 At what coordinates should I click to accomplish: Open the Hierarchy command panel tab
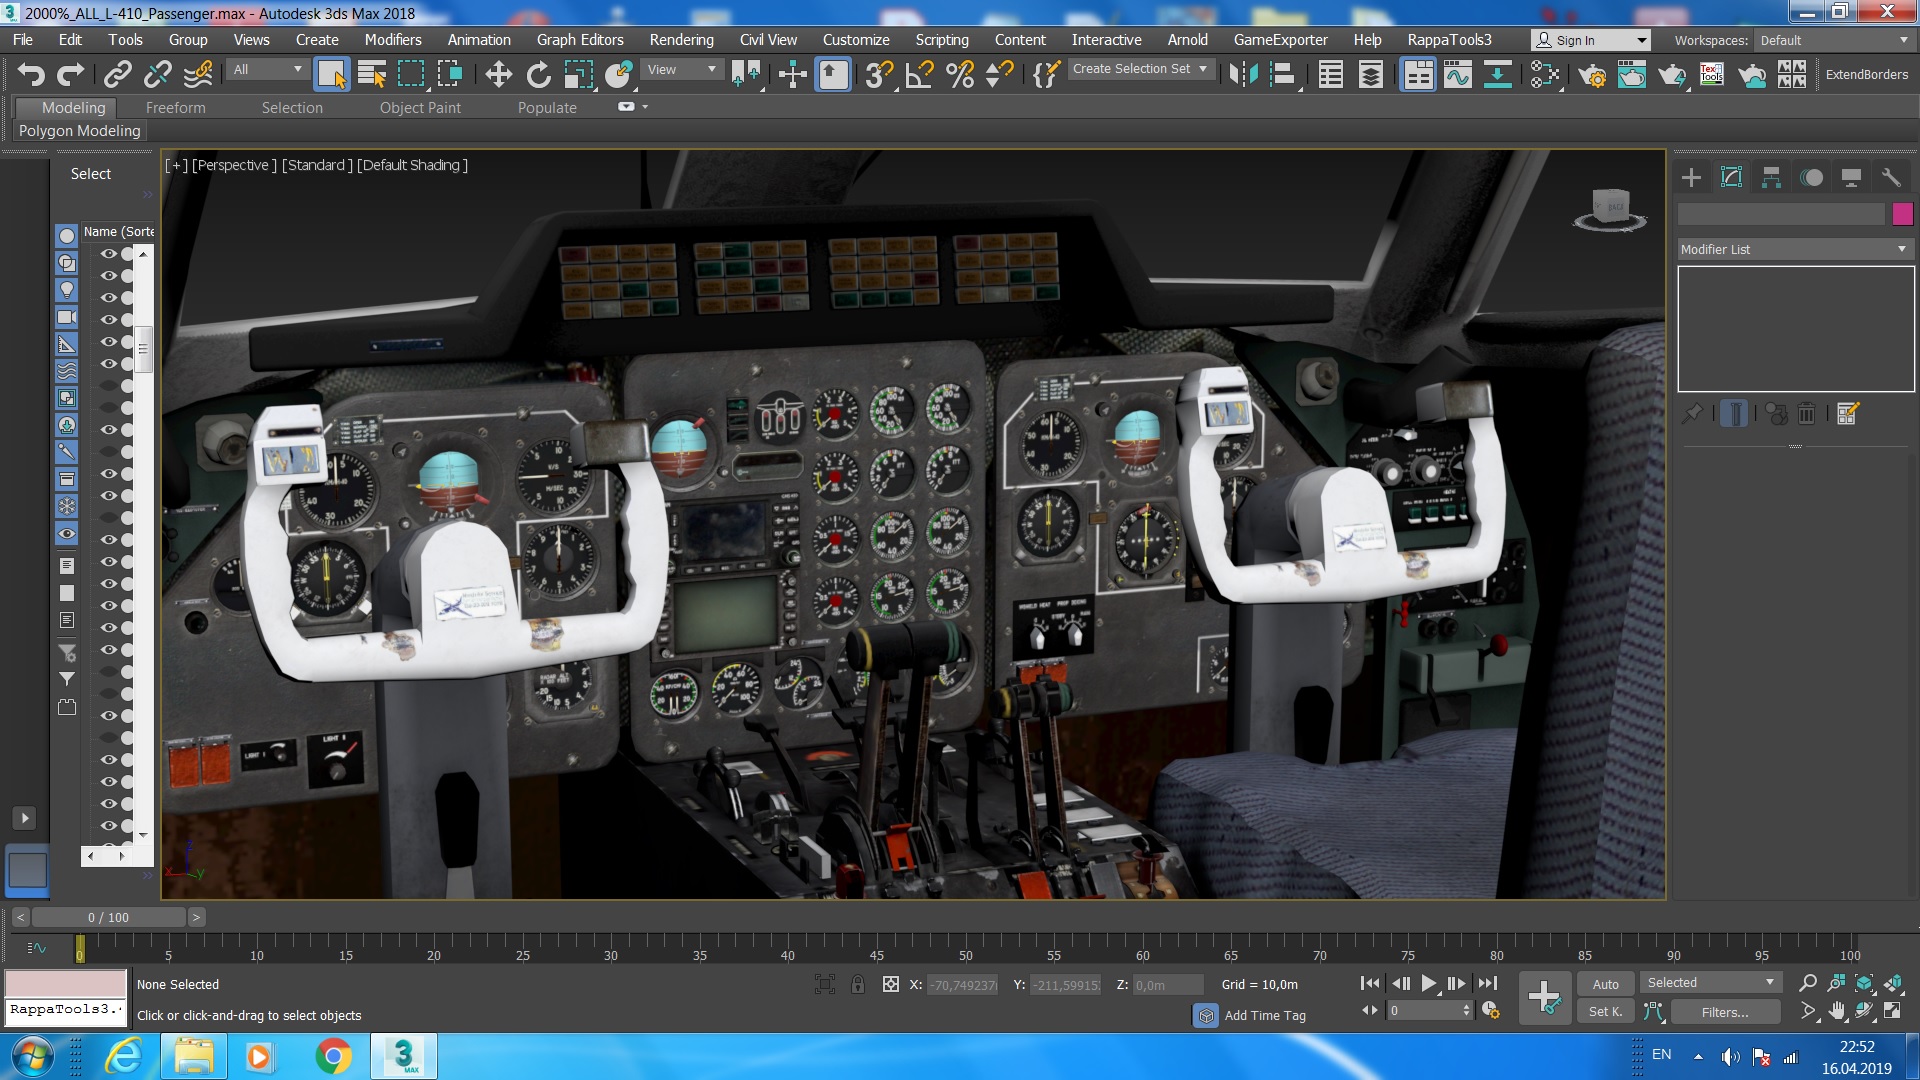1771,178
